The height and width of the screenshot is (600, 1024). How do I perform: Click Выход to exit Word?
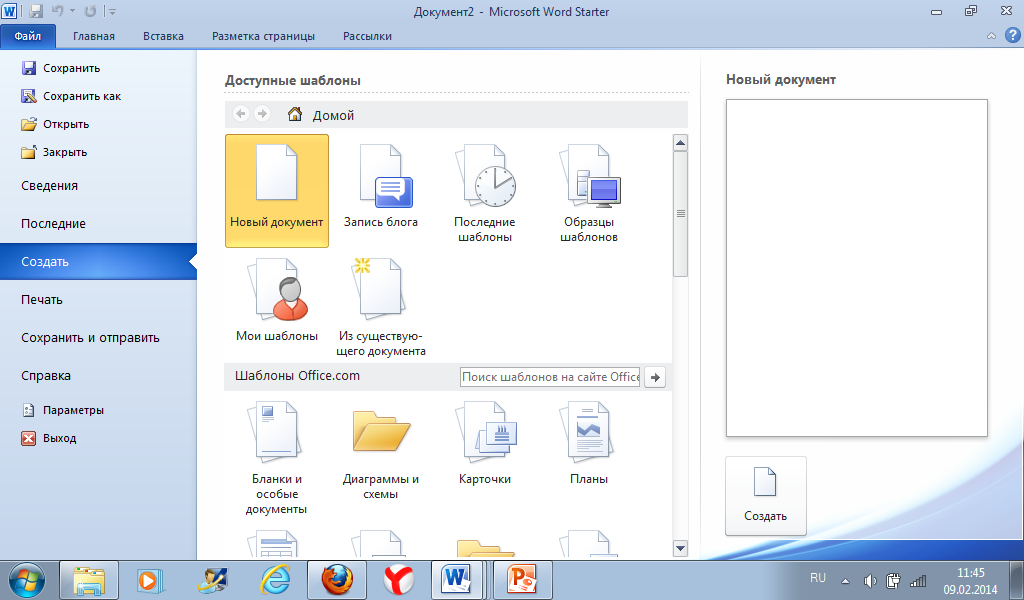click(x=49, y=438)
